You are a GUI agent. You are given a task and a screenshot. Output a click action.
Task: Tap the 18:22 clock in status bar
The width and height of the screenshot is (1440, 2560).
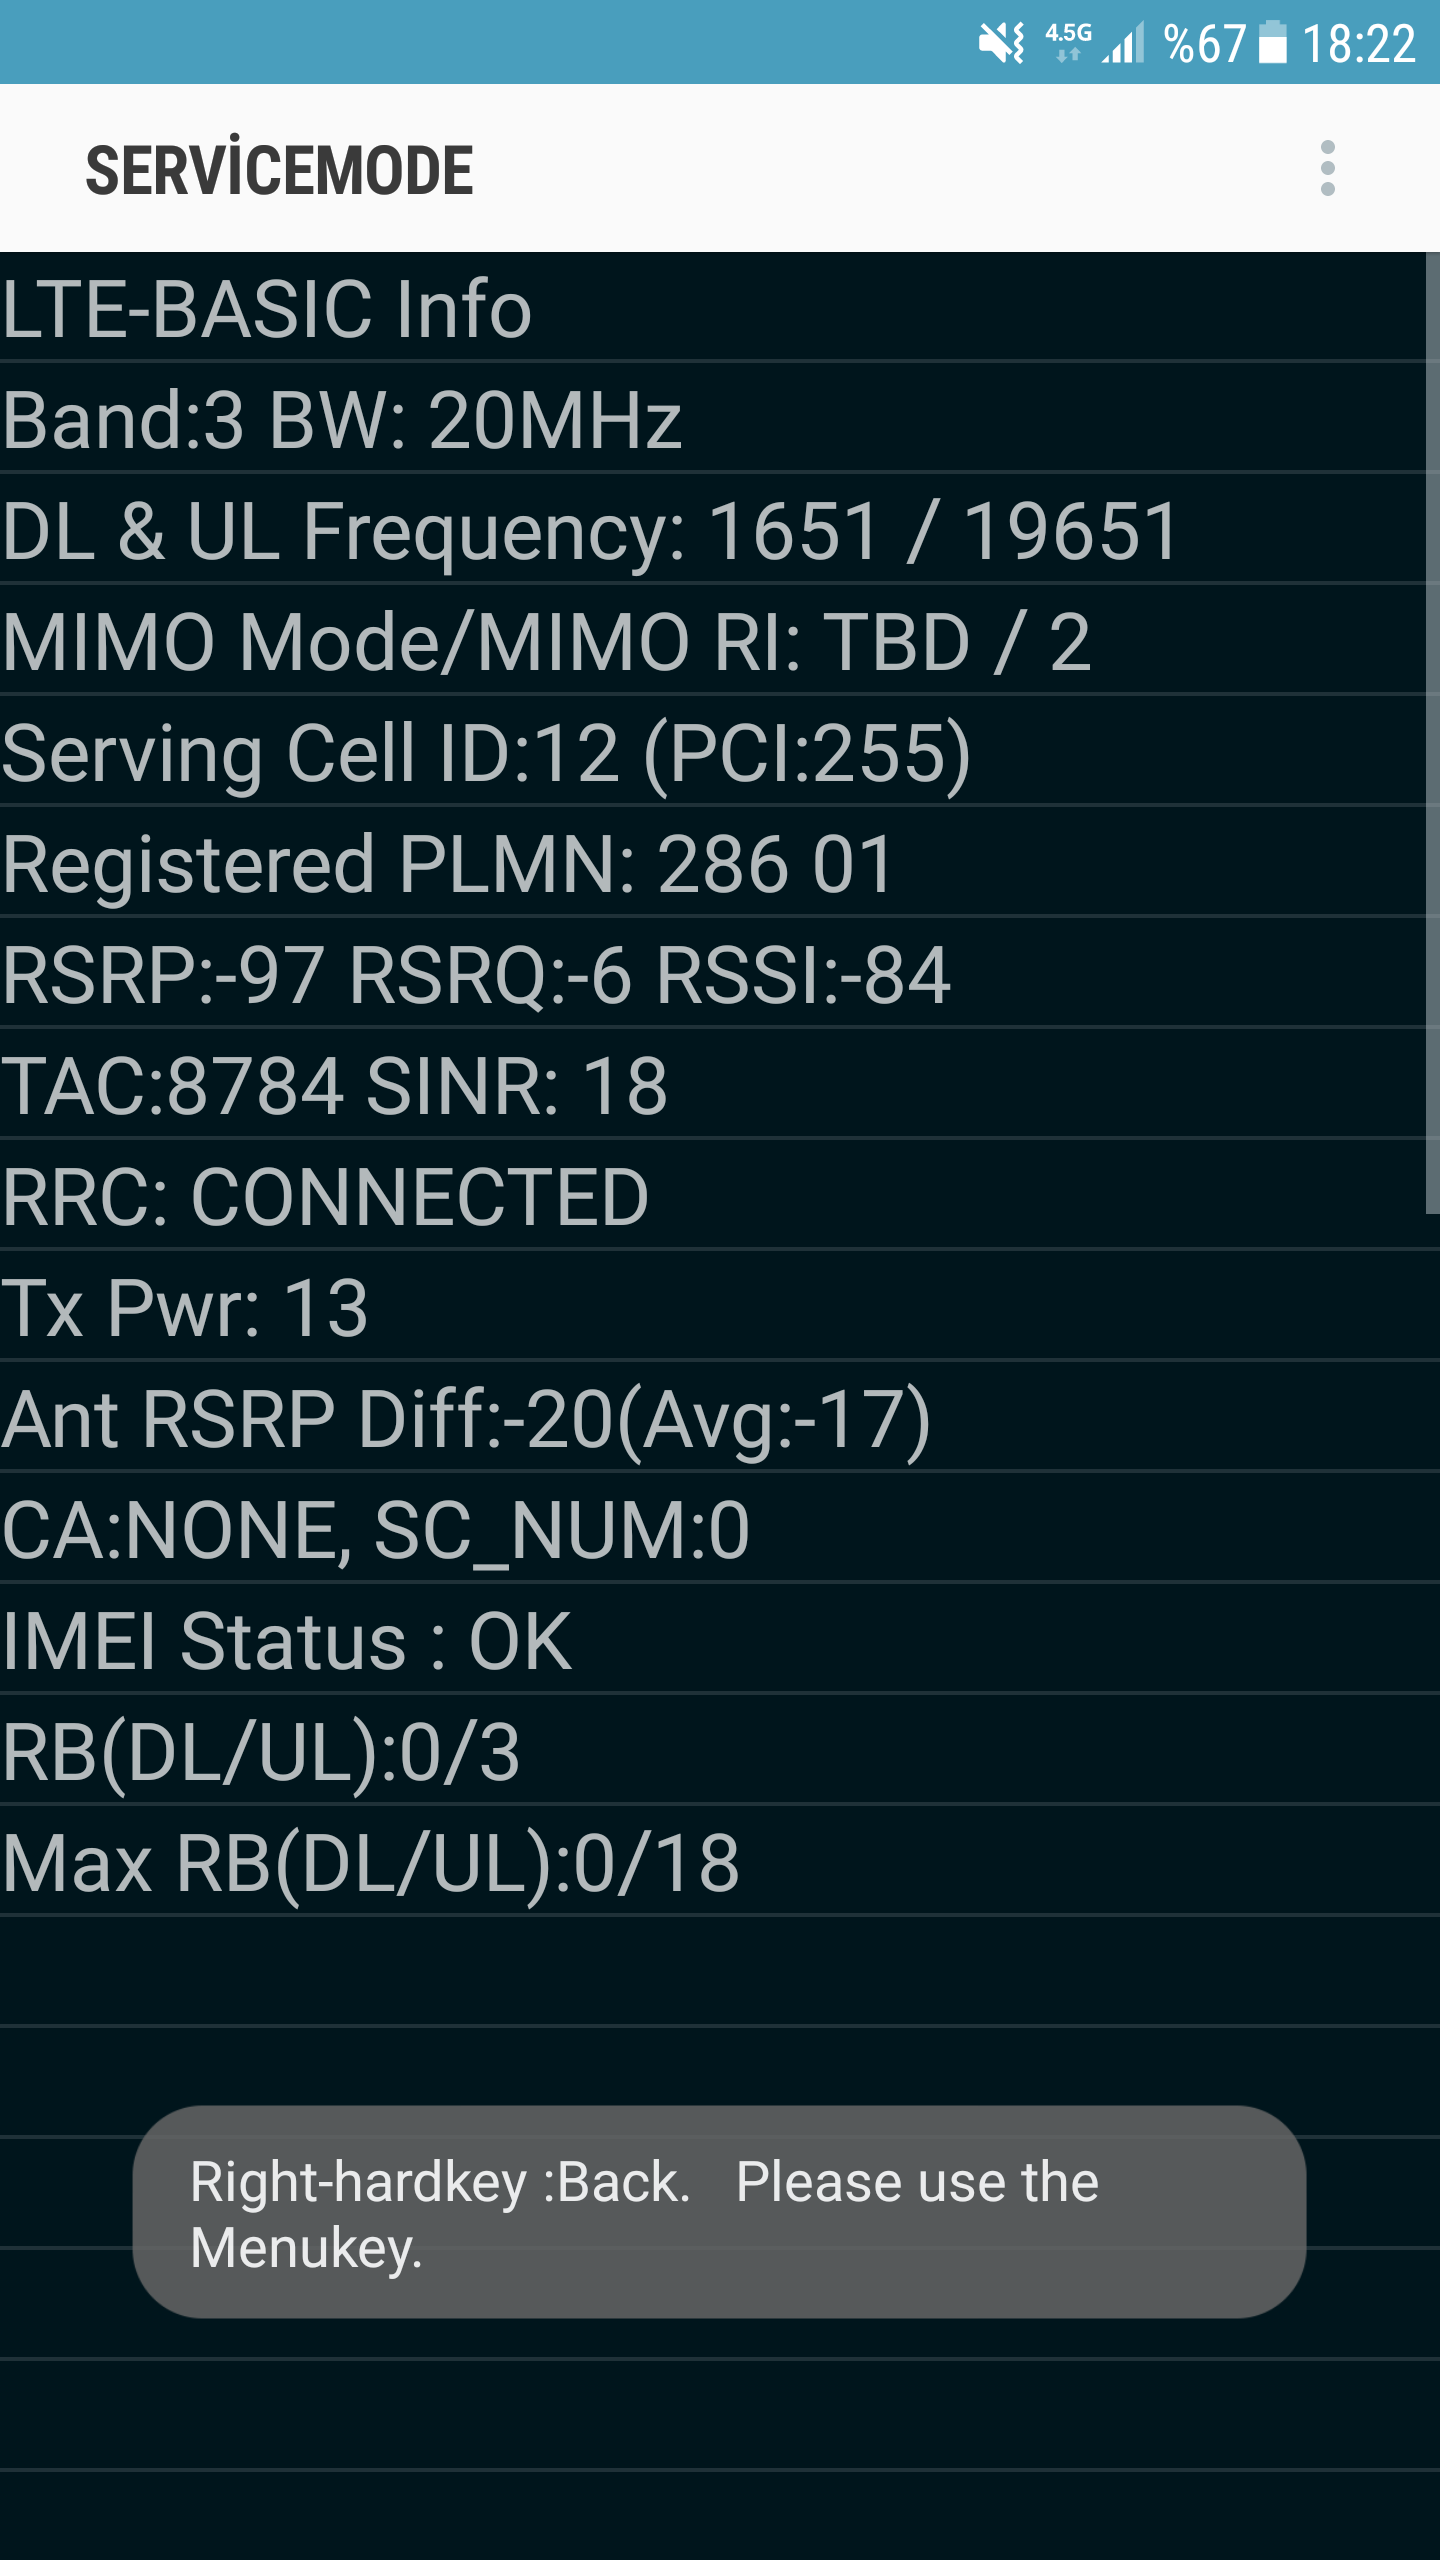coord(1358,44)
